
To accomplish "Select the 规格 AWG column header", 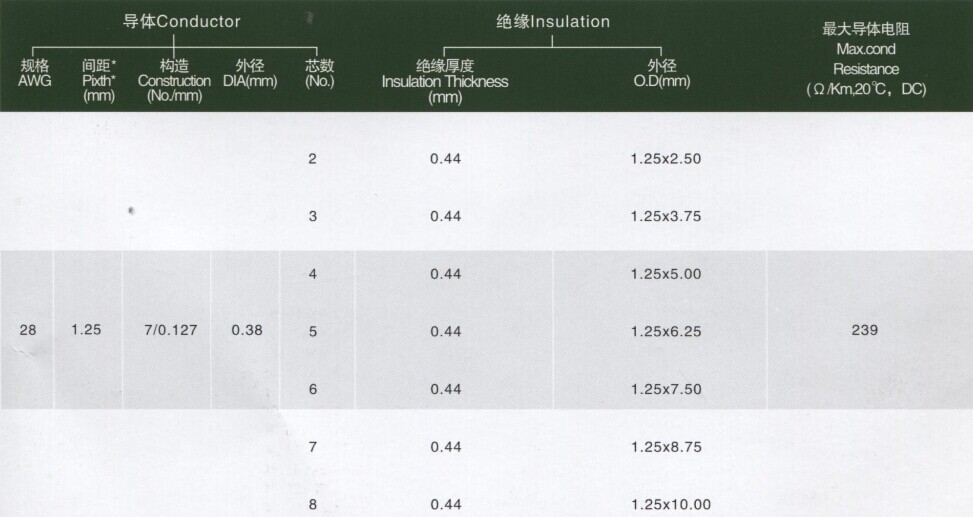I will [x=35, y=73].
